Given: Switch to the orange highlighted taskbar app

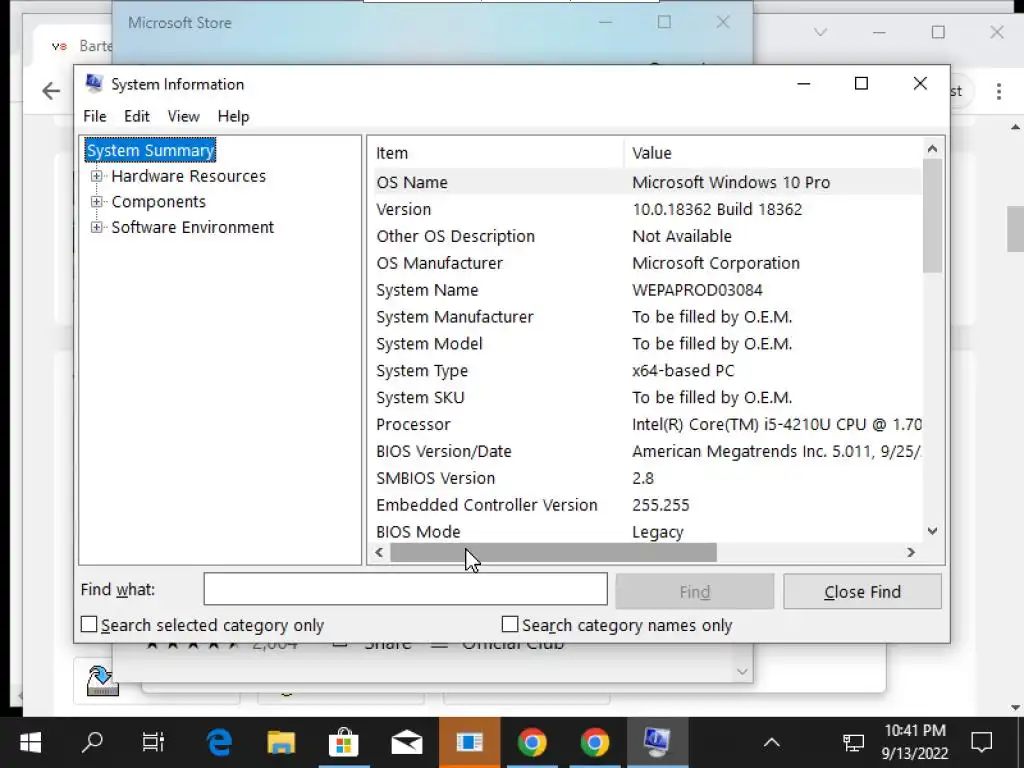Looking at the screenshot, I should 470,743.
